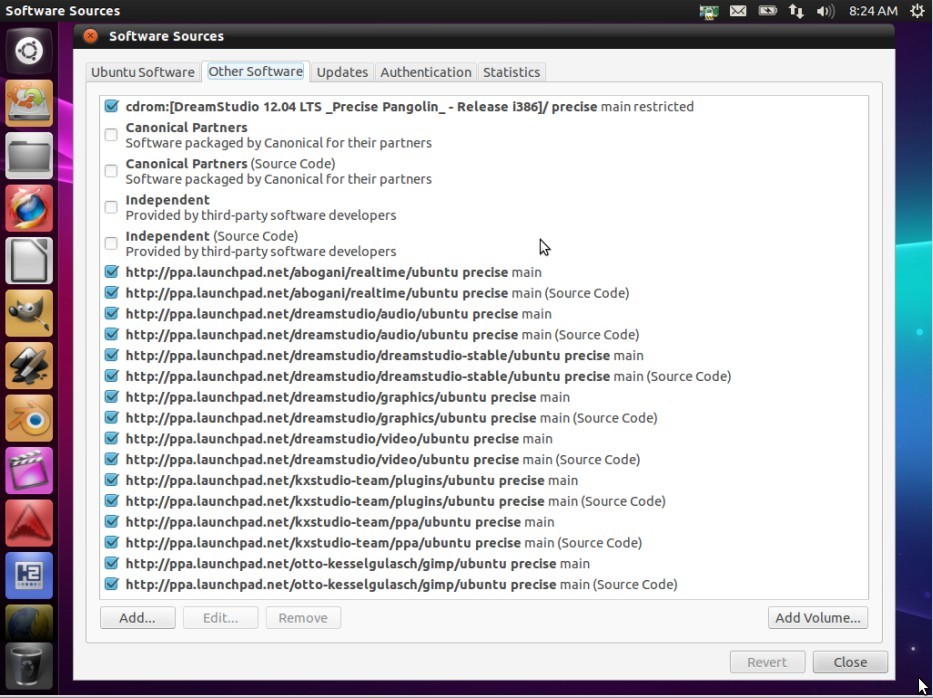Click the Remove button
The image size is (933, 698).
point(303,618)
